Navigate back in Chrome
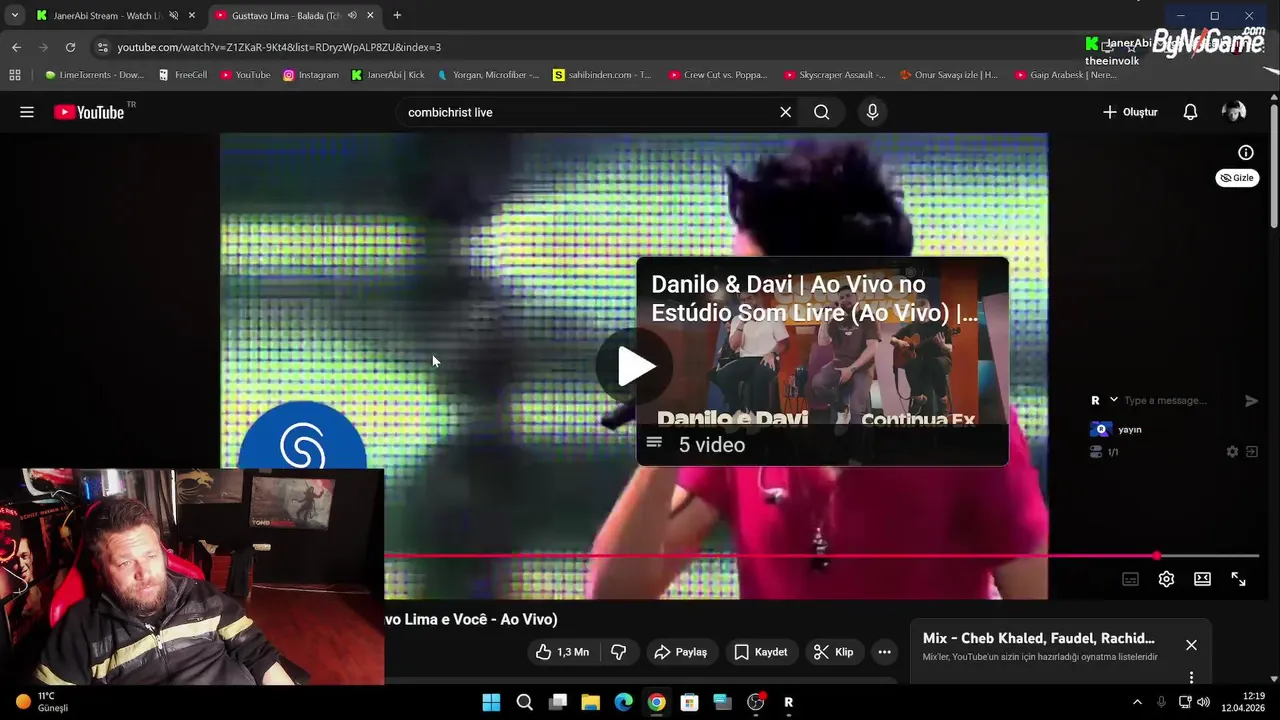The width and height of the screenshot is (1280, 720). point(16,47)
